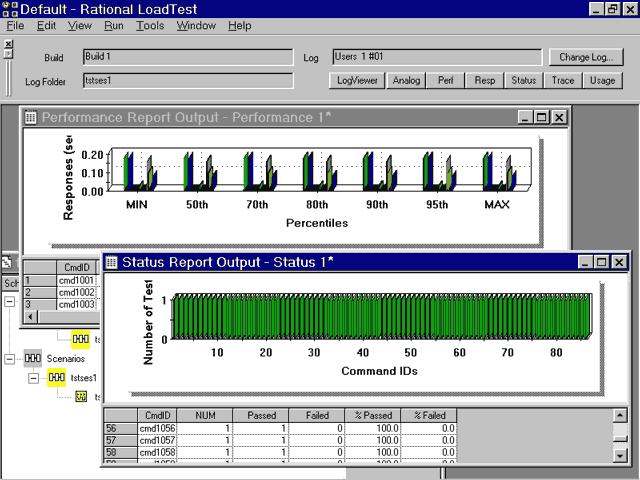Screen dimensions: 640x480
Task: Launch the LogViewer button
Action: 357,80
